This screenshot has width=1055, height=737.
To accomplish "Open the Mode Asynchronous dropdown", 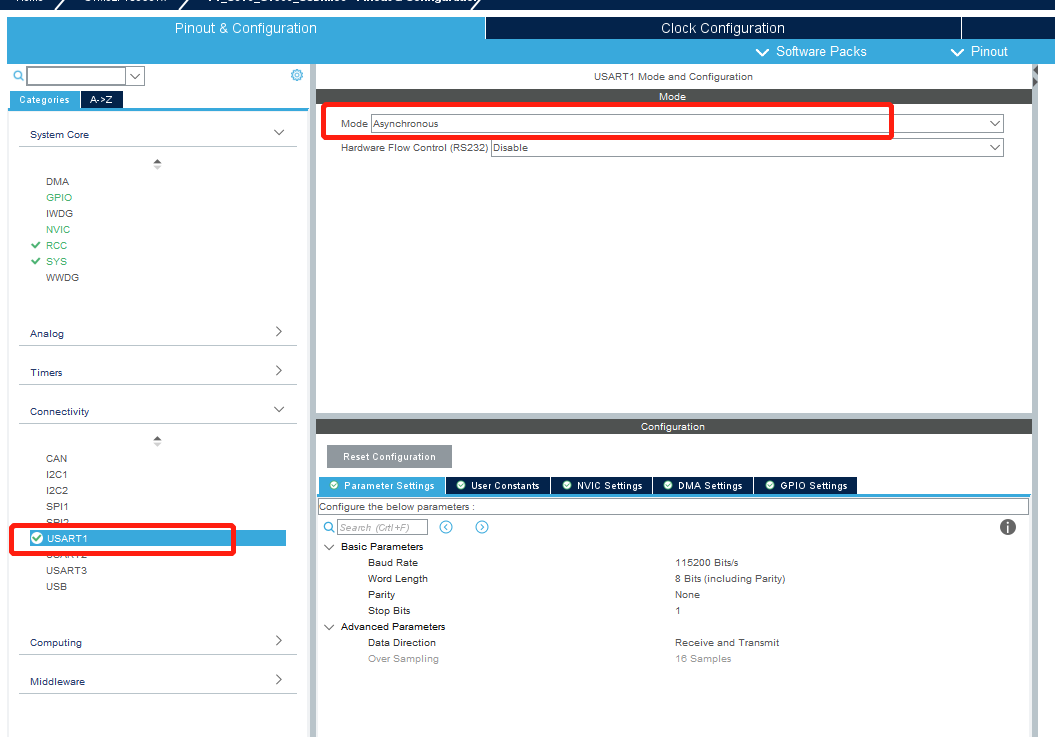I will coord(994,123).
